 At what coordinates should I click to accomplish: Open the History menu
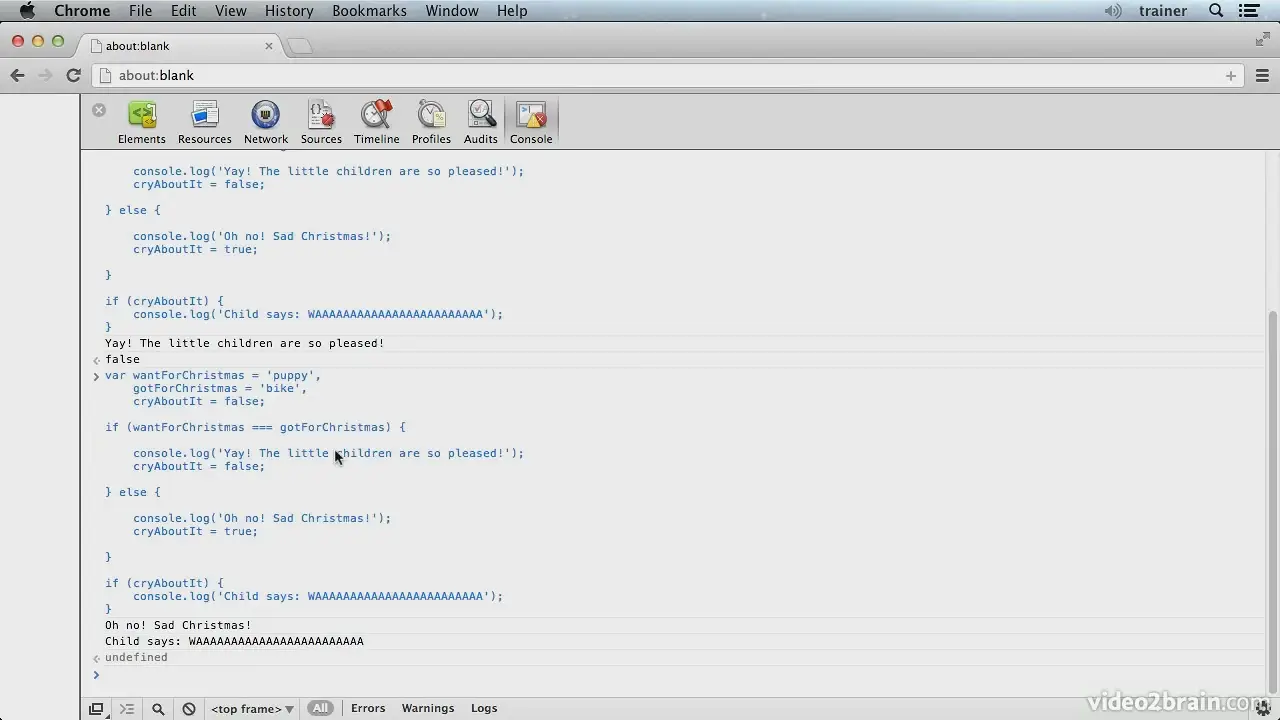point(289,11)
